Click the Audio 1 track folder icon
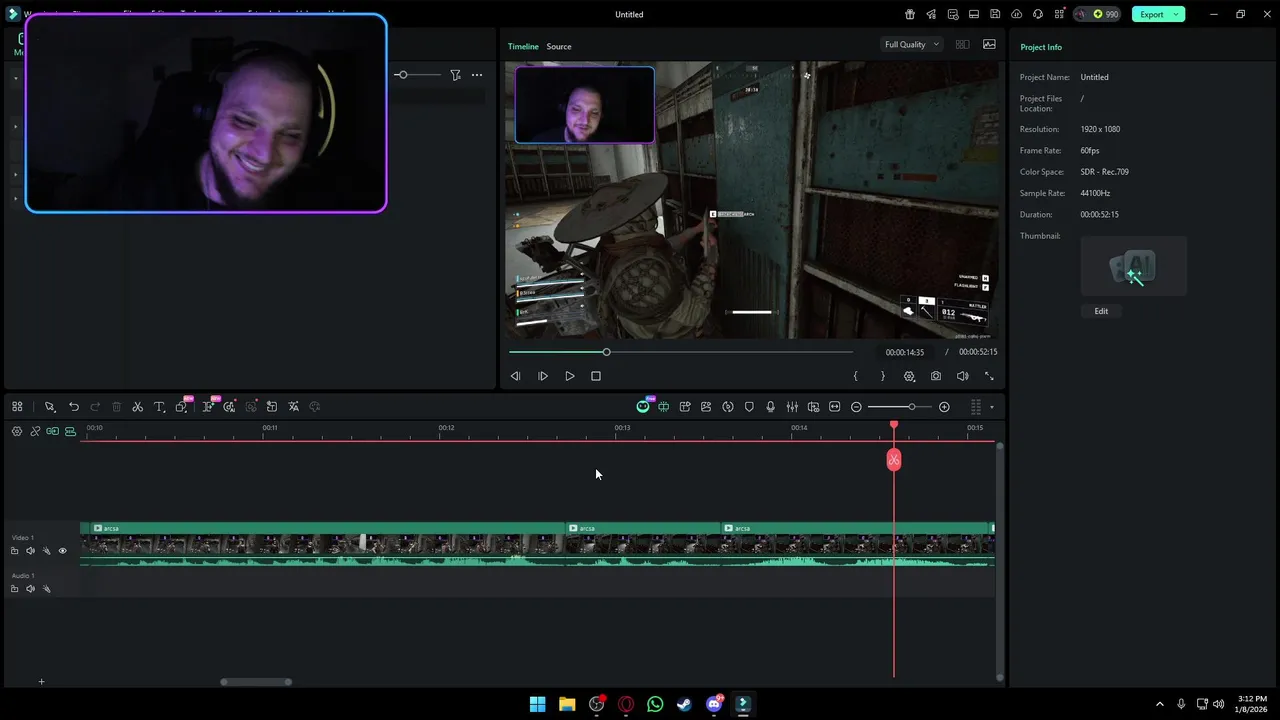Image resolution: width=1280 pixels, height=720 pixels. (14, 589)
